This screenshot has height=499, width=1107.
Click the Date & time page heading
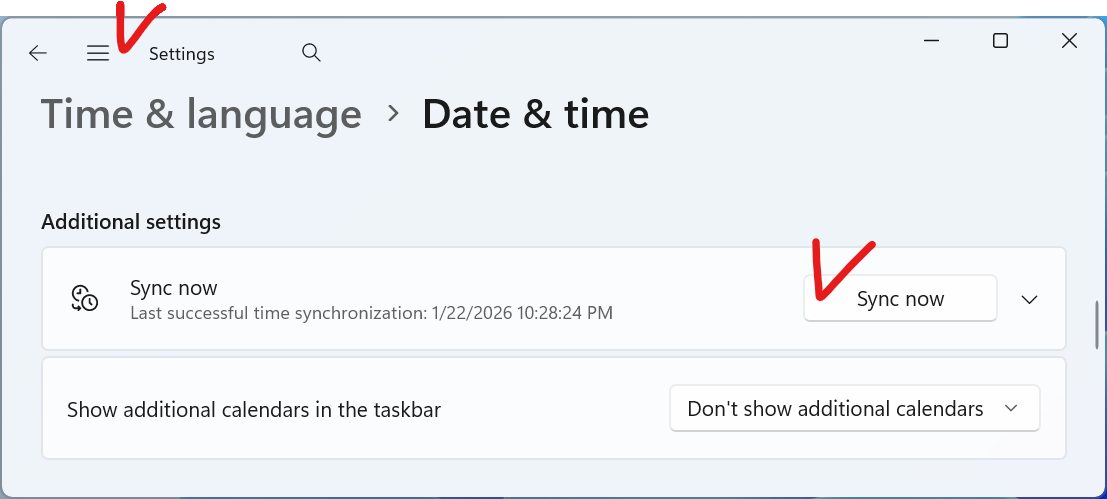click(535, 114)
